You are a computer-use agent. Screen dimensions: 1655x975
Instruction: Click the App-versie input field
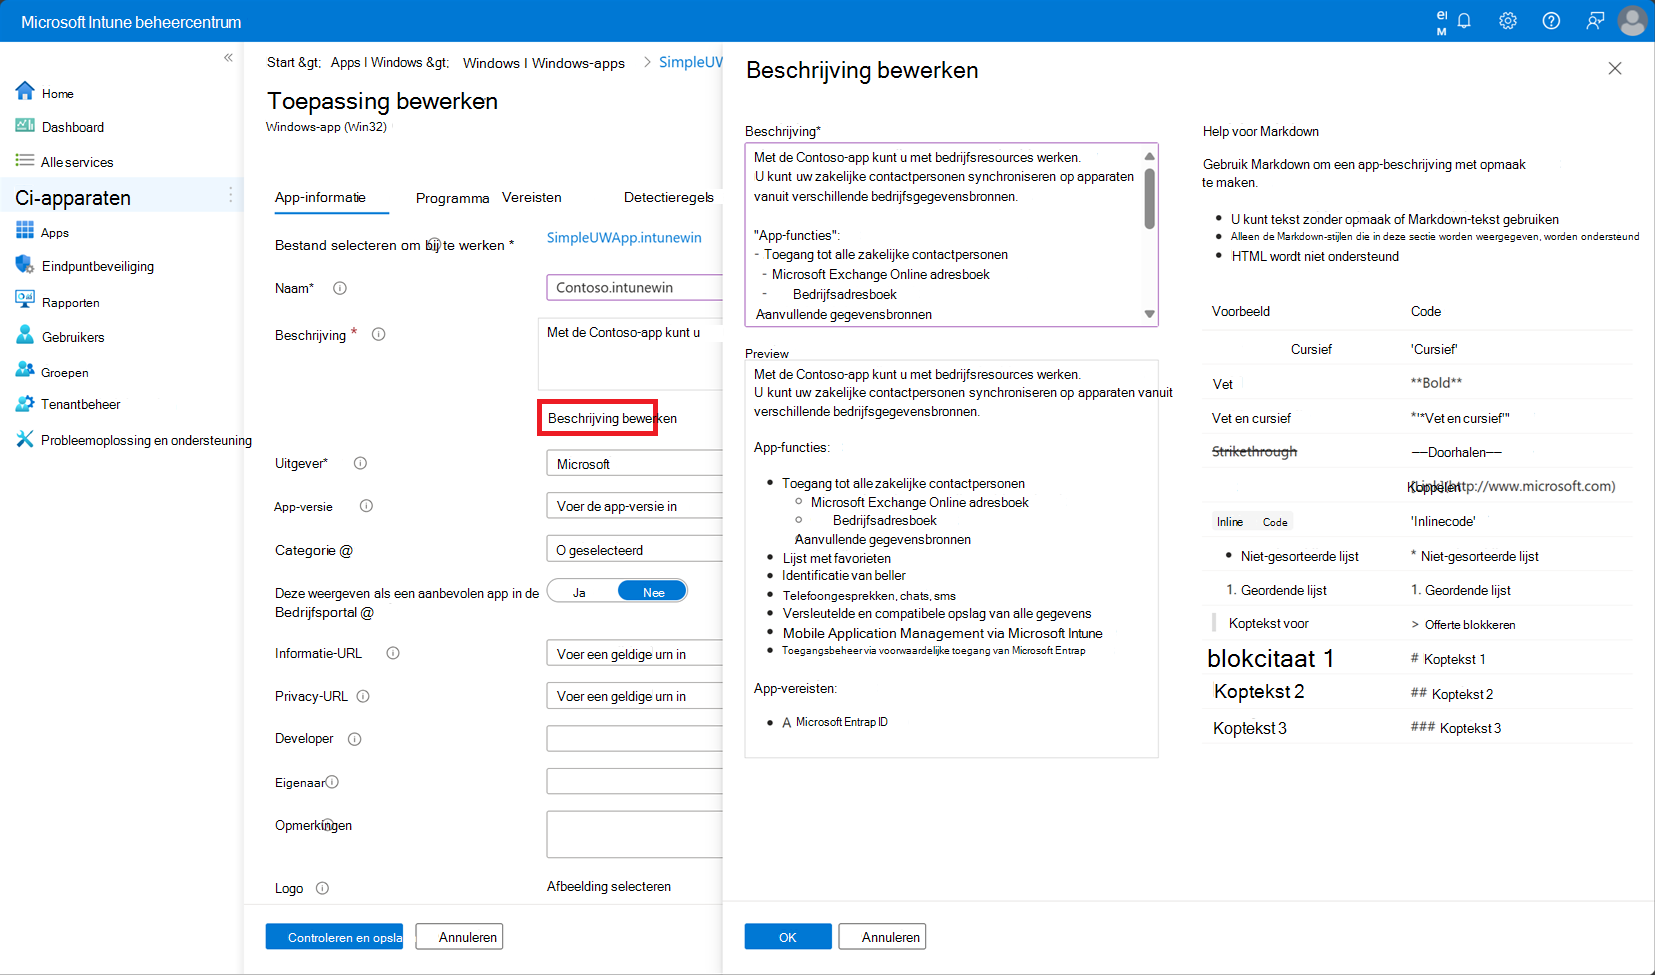pos(634,506)
